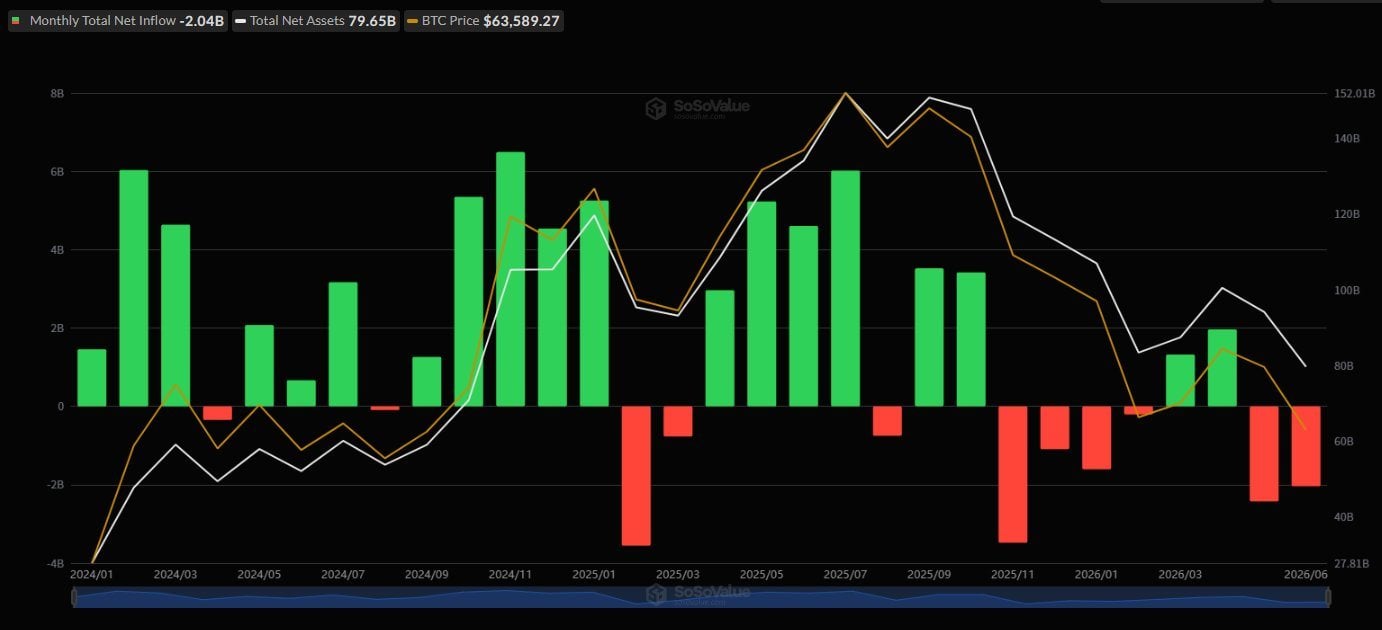Select the green bar above 2025/09
Viewport: 1382px width, 630px height.
point(929,337)
